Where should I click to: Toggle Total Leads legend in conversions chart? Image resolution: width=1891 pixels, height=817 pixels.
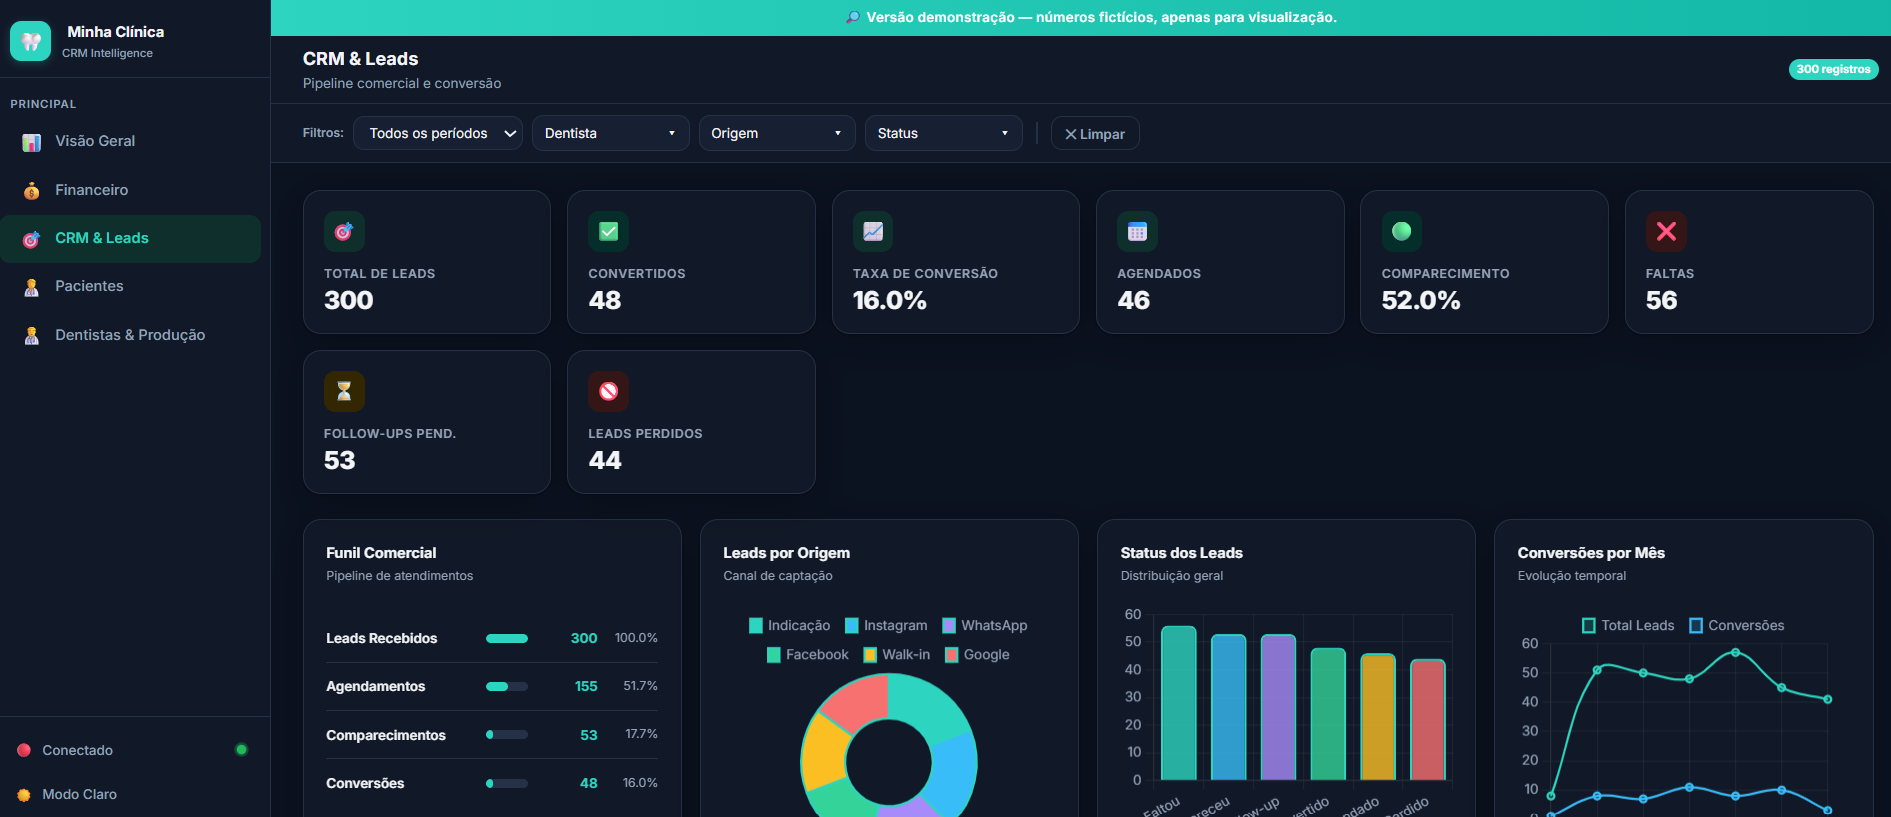1628,625
